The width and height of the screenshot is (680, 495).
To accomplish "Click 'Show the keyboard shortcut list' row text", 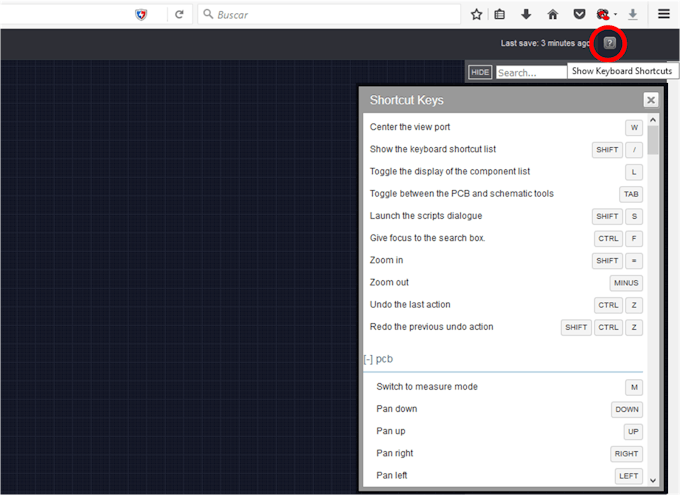I will tap(433, 149).
